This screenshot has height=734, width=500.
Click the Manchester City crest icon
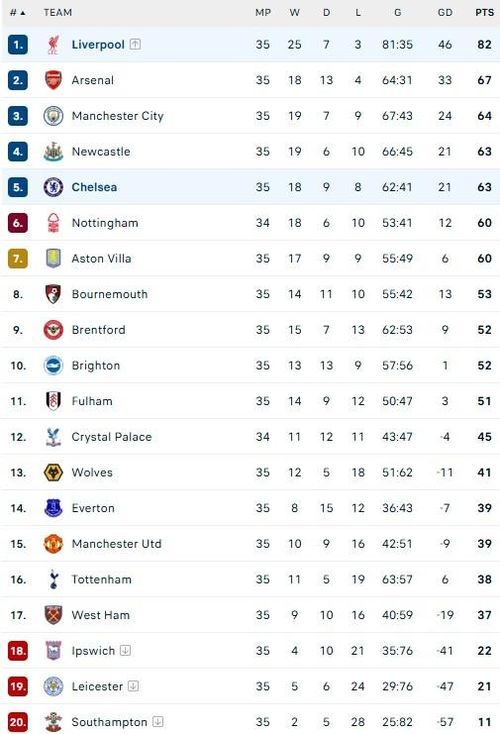tap(53, 116)
